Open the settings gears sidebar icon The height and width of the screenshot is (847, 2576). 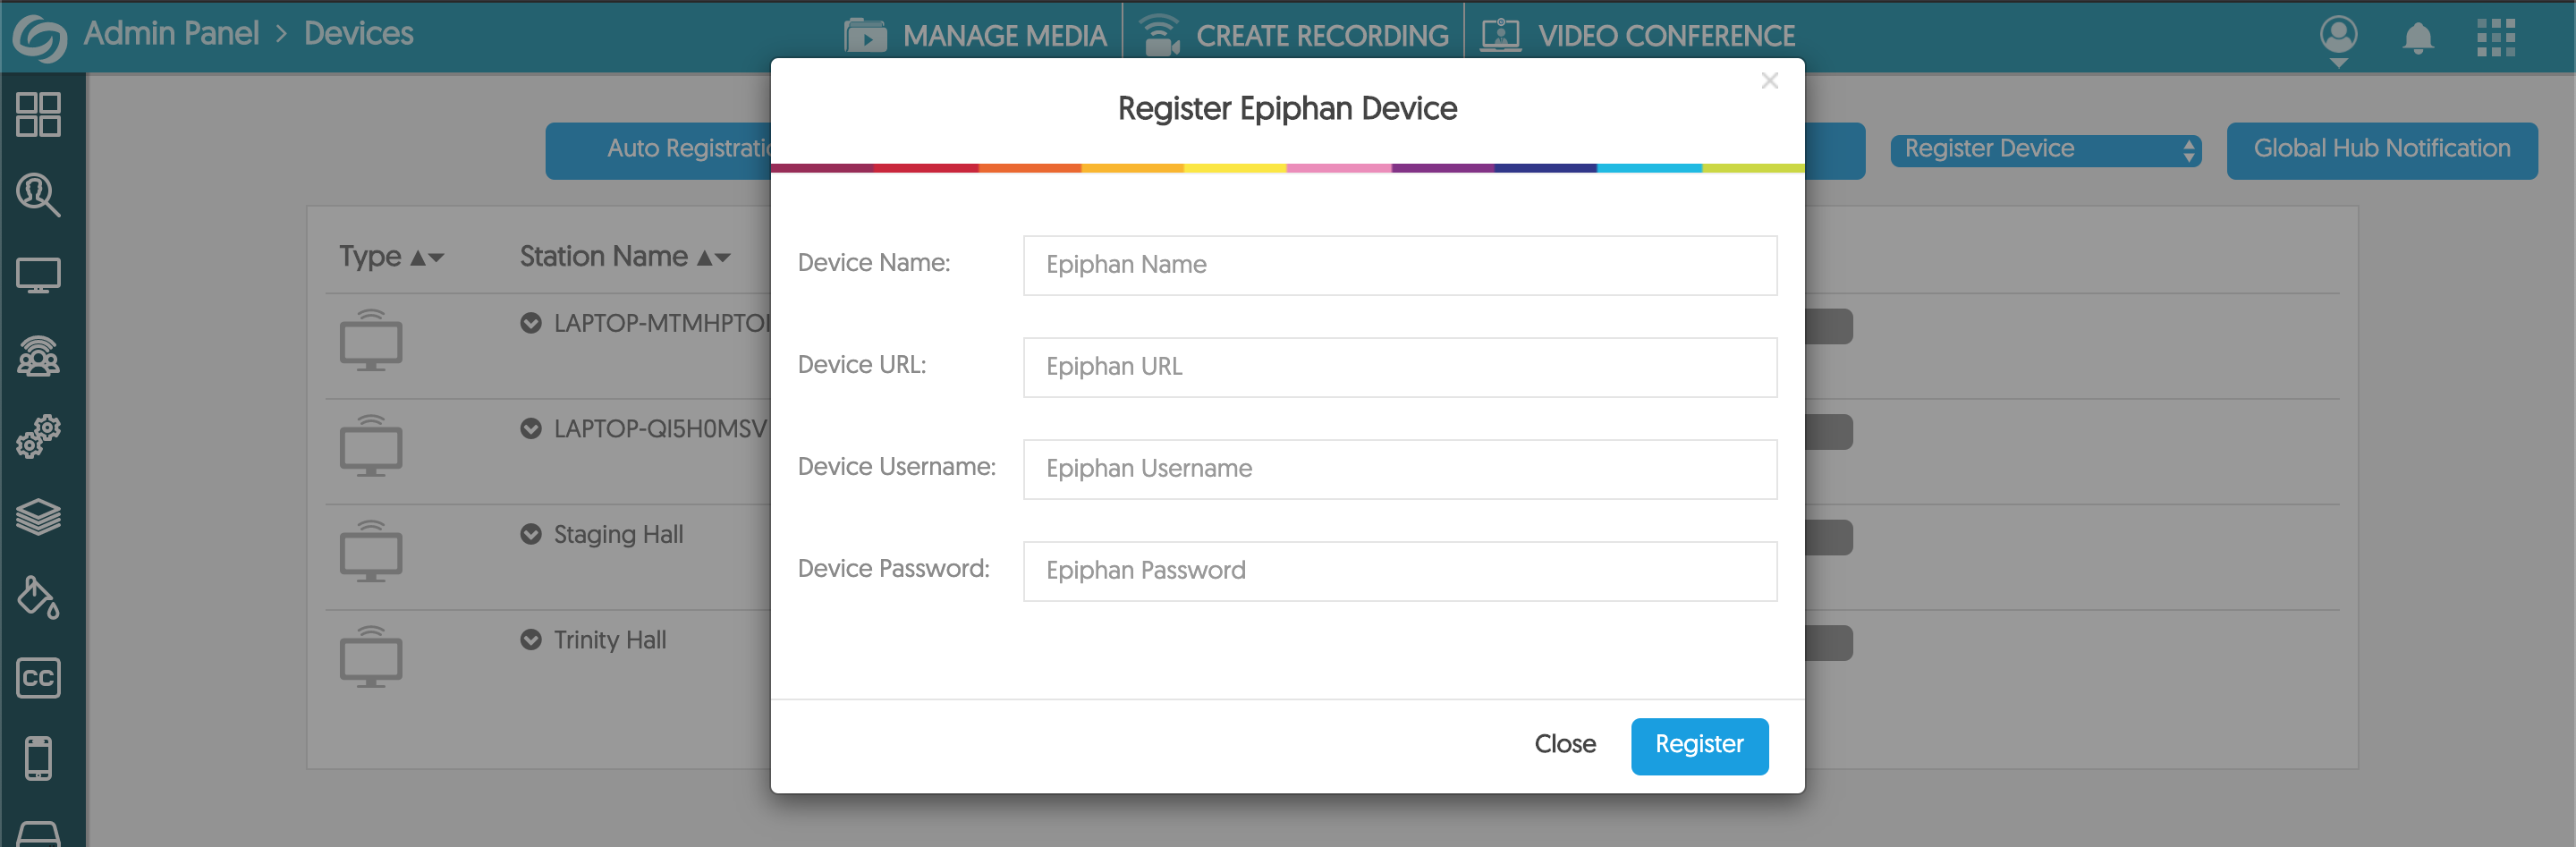[x=38, y=437]
